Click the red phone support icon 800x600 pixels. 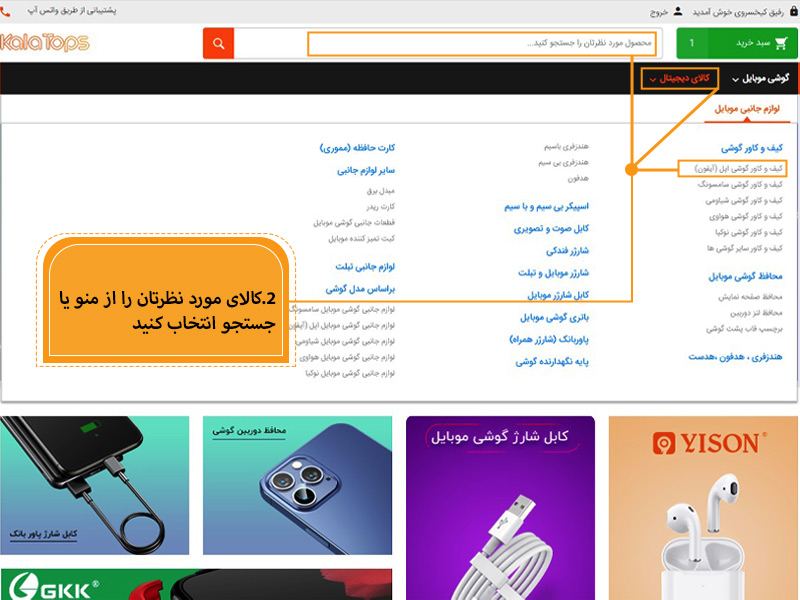(8, 11)
